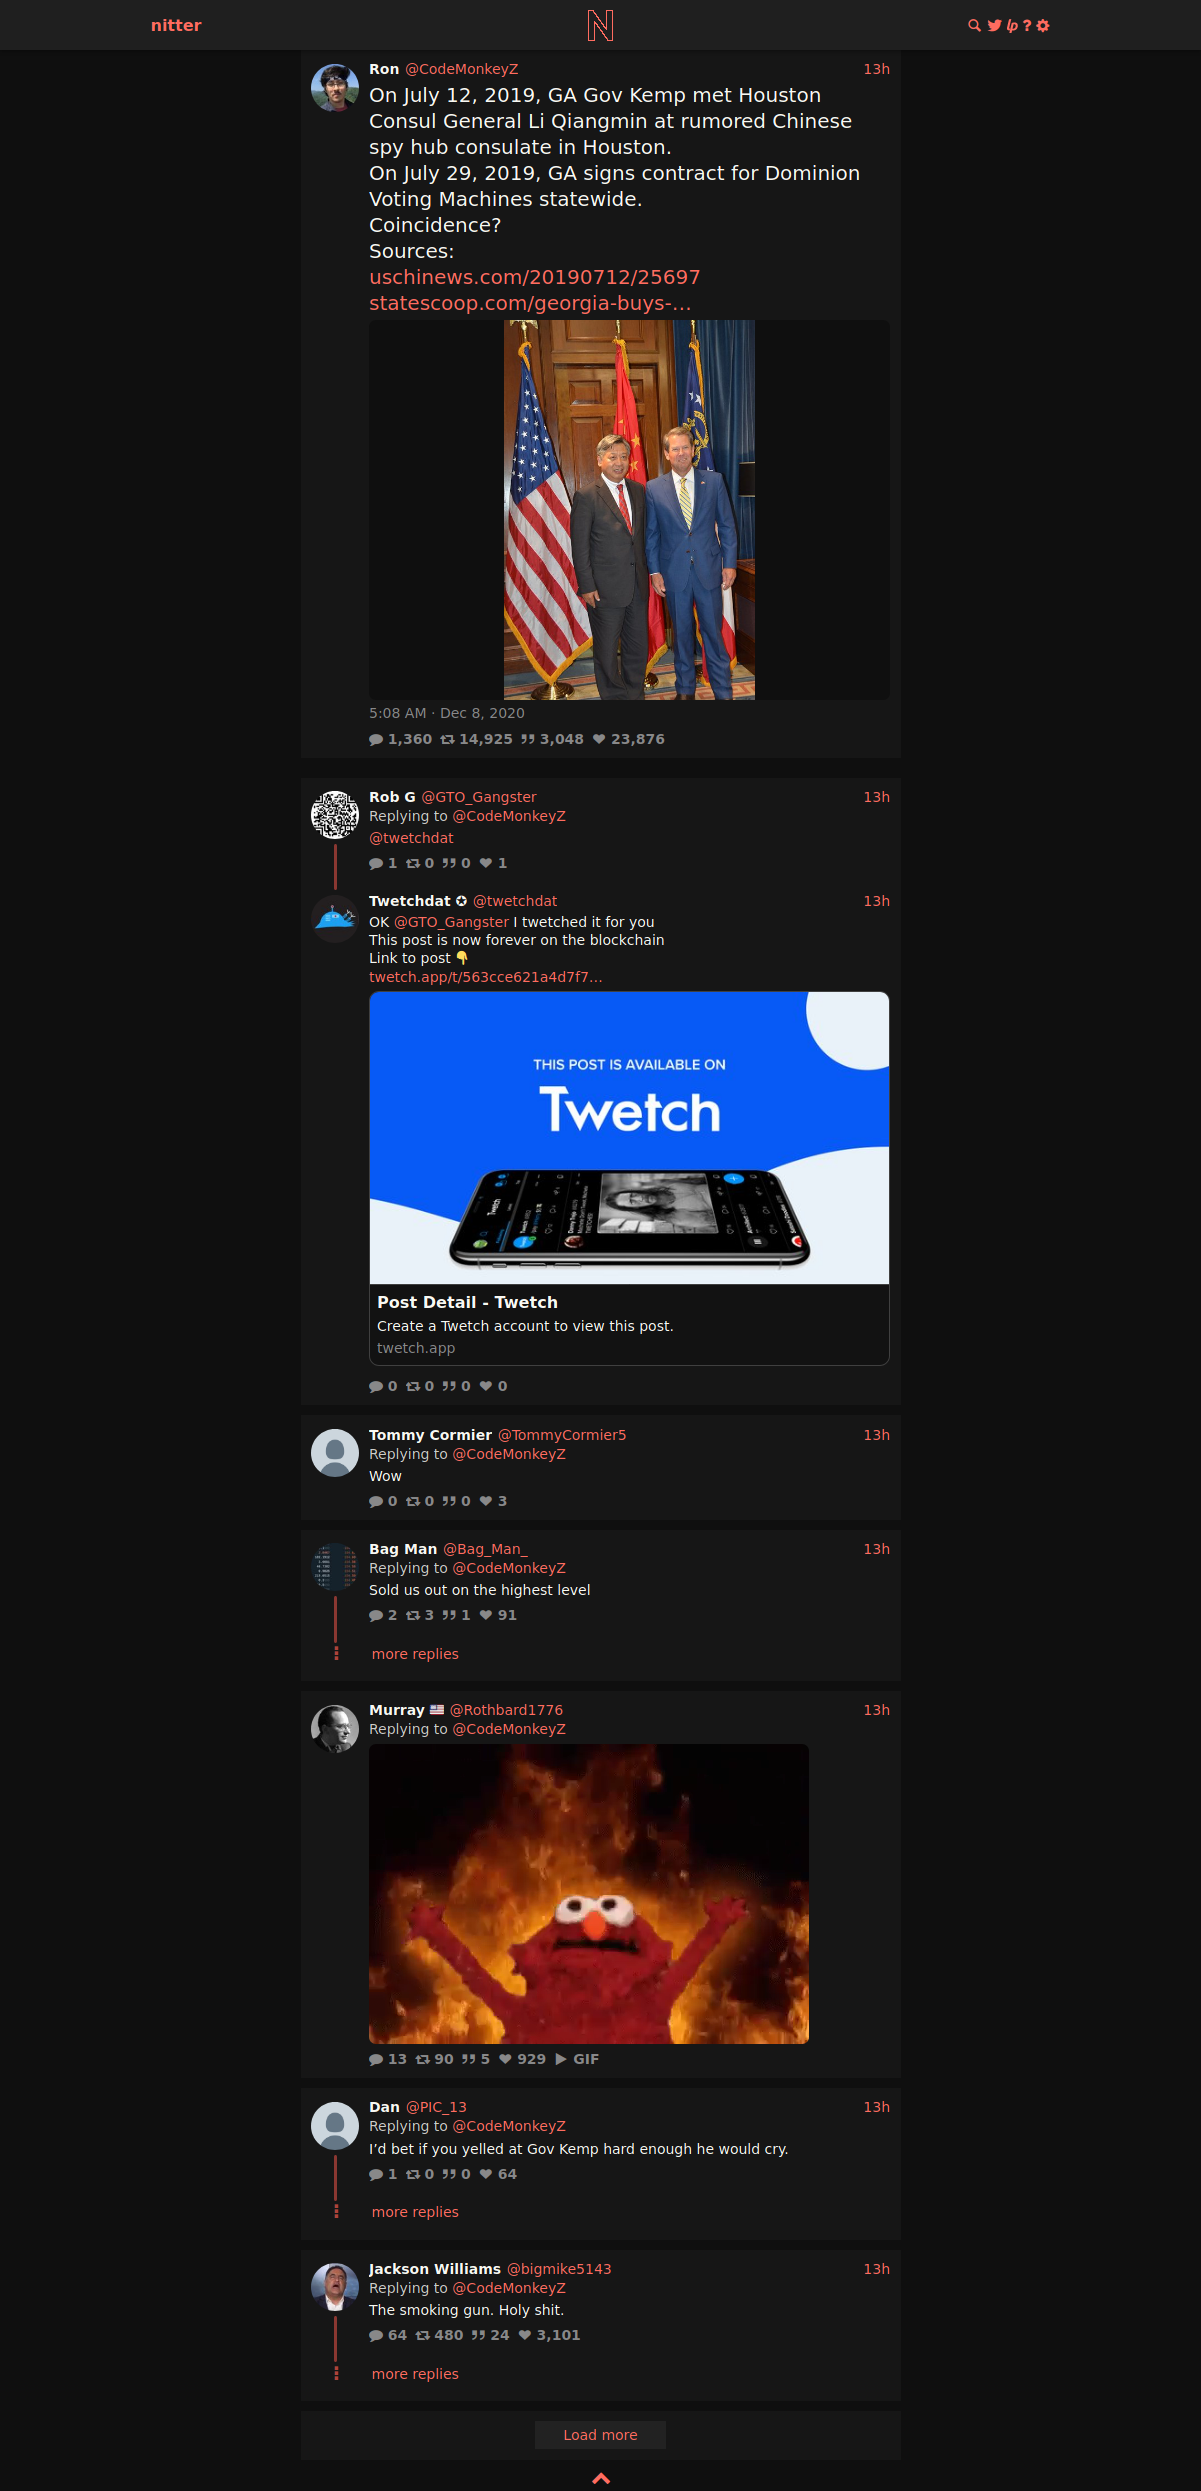
Task: Open Ron's profile avatar
Action: (x=335, y=88)
